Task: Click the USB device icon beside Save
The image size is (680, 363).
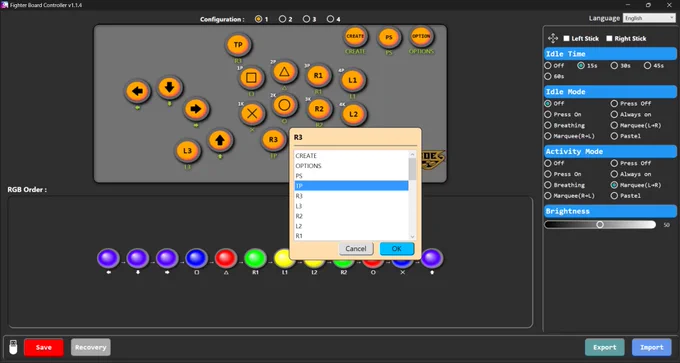Action: pyautogui.click(x=13, y=347)
